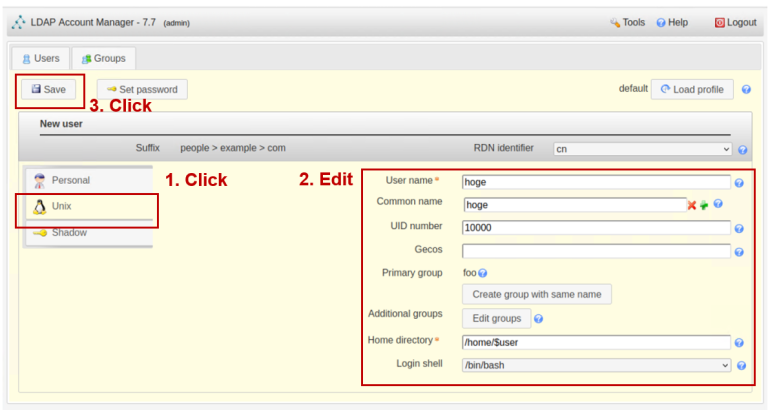The width and height of the screenshot is (768, 410).
Task: Open help next to Edit groups
Action: 539,319
